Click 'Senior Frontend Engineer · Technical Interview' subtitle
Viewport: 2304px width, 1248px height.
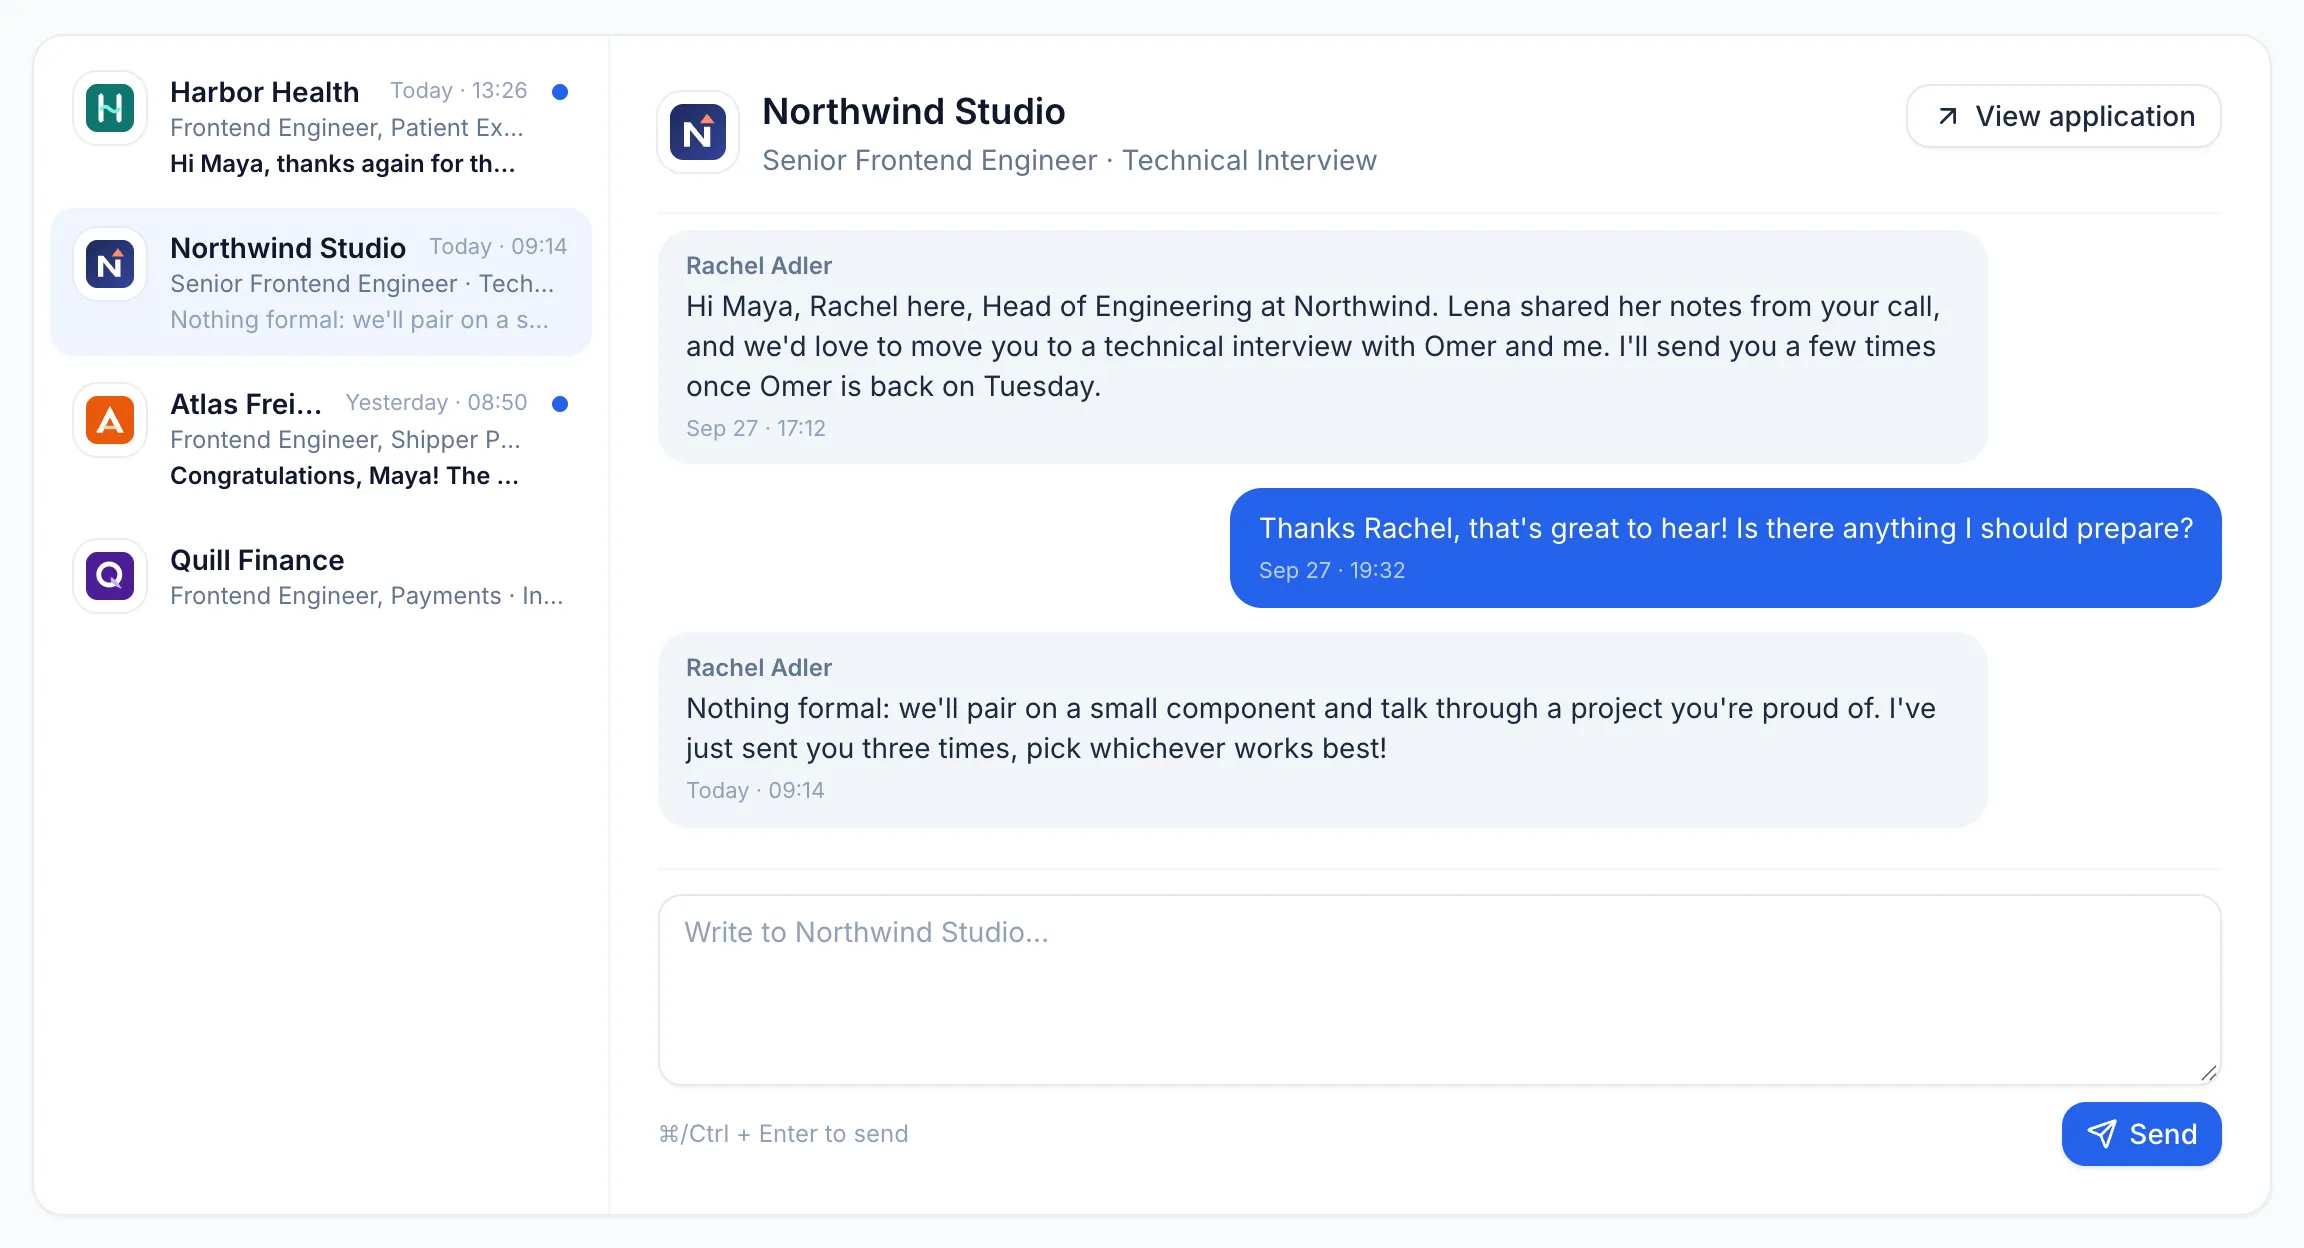1070,160
